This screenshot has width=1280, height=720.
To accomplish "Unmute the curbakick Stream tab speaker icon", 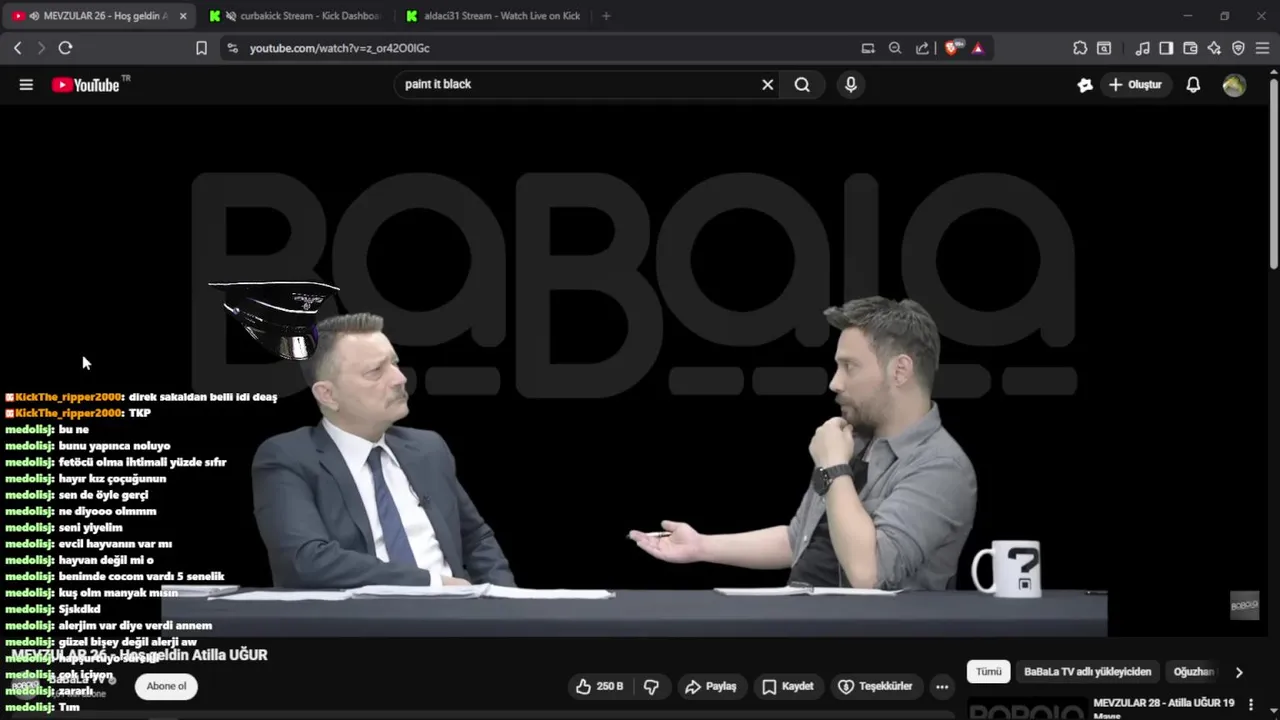I will [x=231, y=16].
